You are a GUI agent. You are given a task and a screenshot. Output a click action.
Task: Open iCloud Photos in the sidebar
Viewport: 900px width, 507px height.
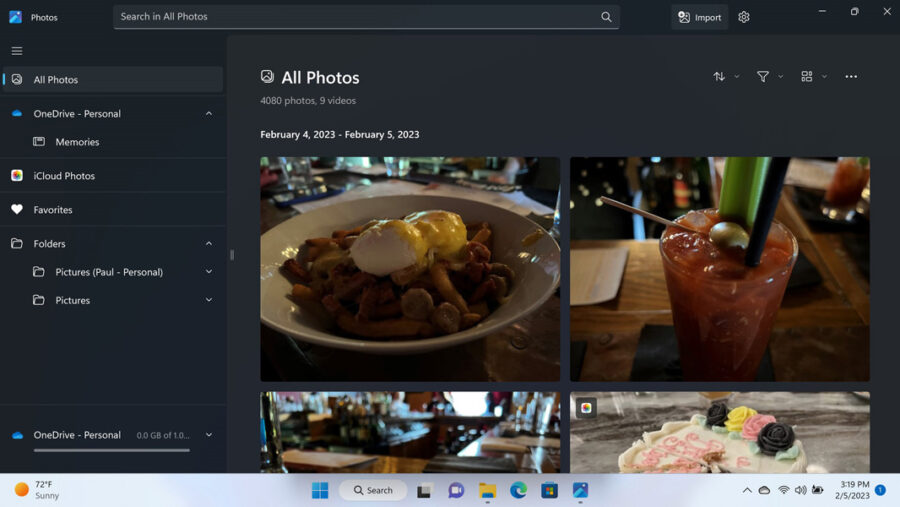[64, 176]
